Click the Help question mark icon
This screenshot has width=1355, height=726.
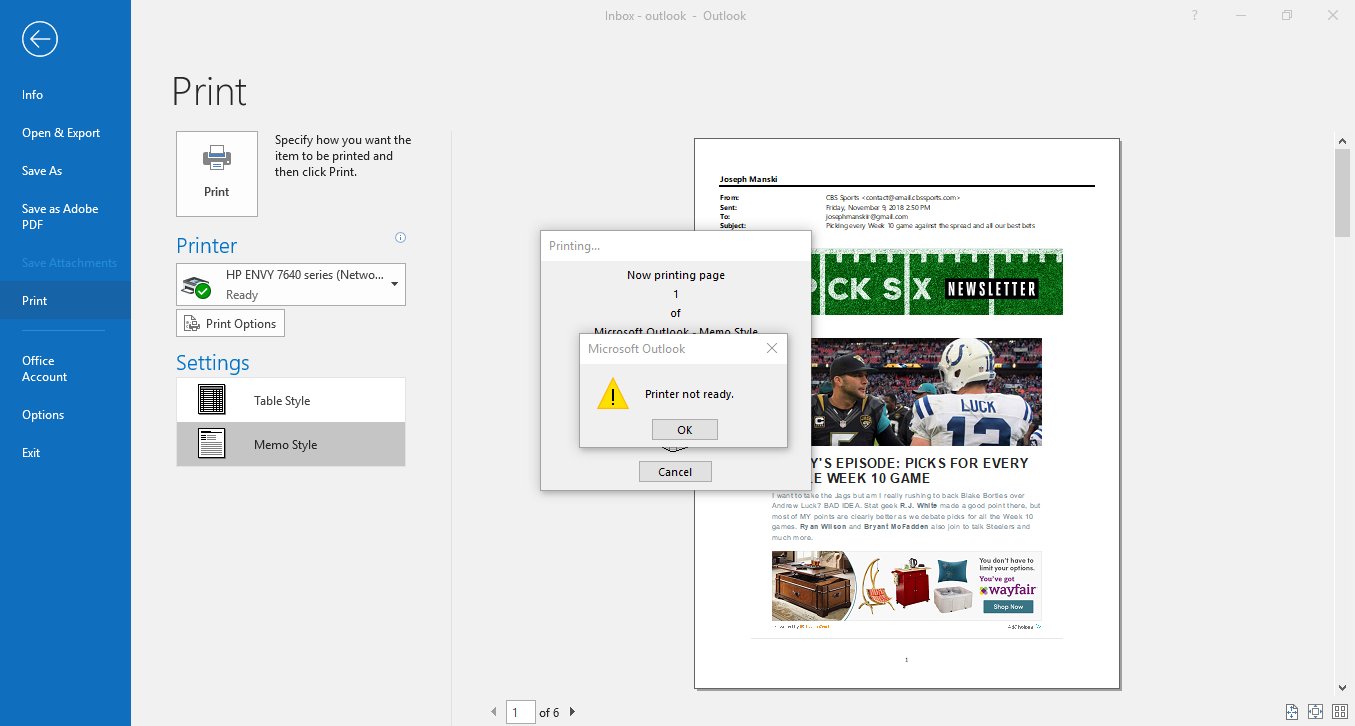[x=1195, y=15]
